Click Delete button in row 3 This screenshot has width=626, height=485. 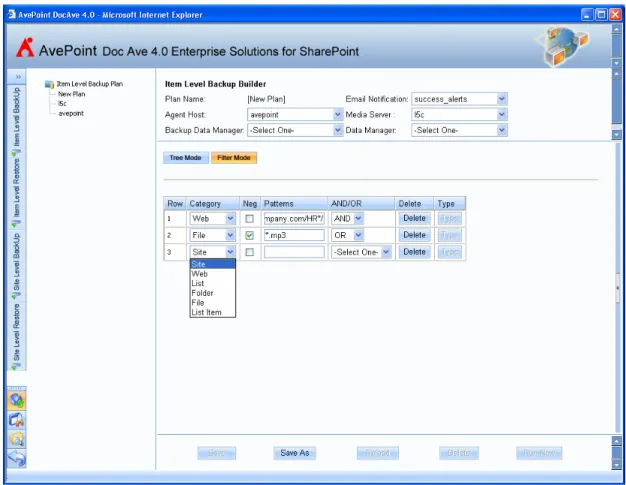point(414,252)
